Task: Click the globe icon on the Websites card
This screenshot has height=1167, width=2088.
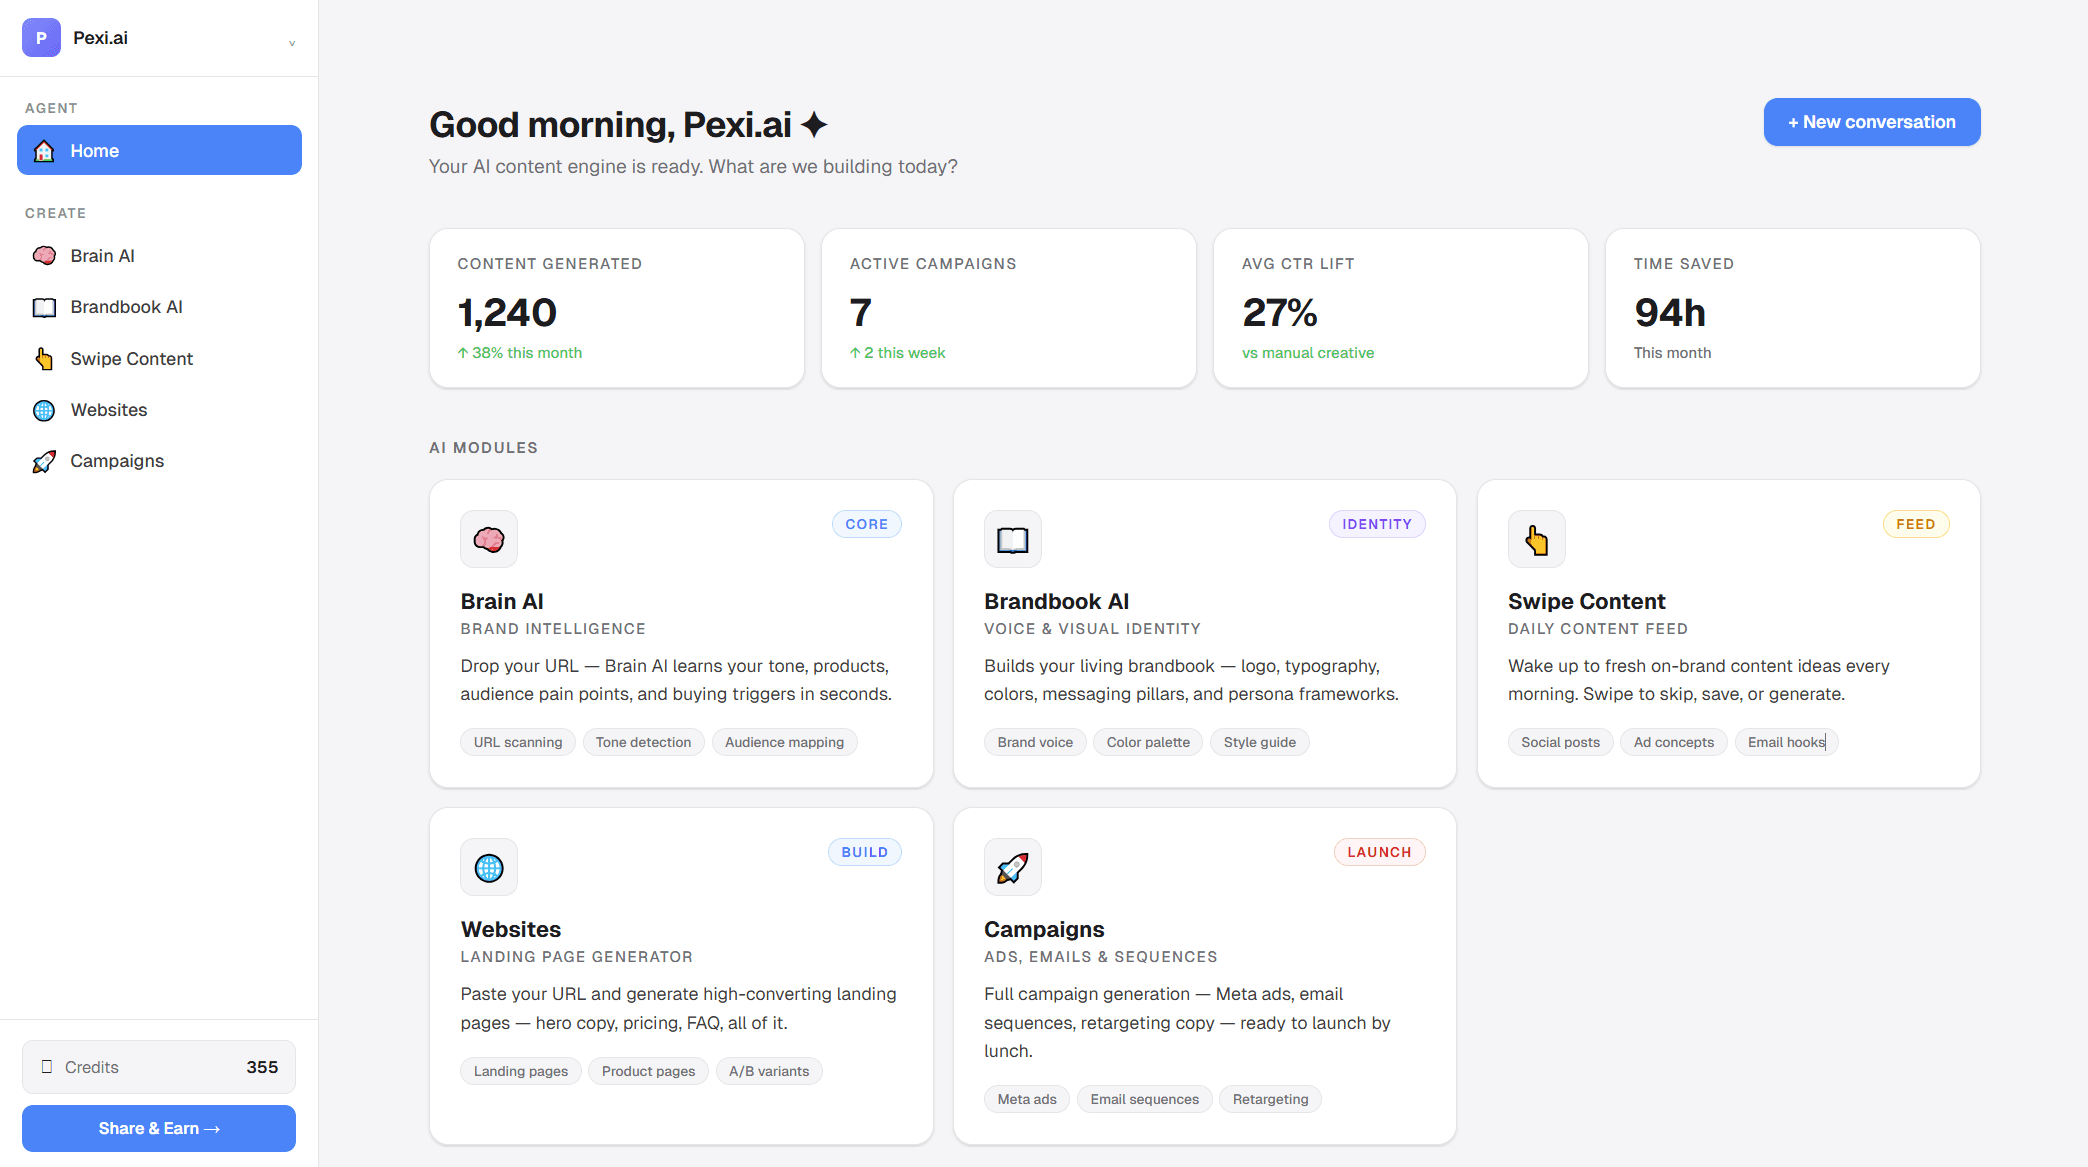Action: 488,866
